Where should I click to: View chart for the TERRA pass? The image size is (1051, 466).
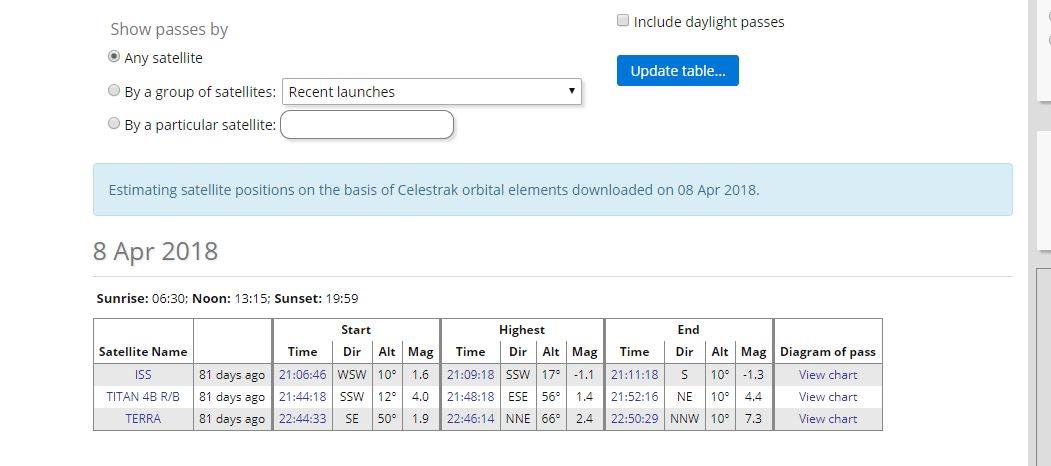(827, 419)
